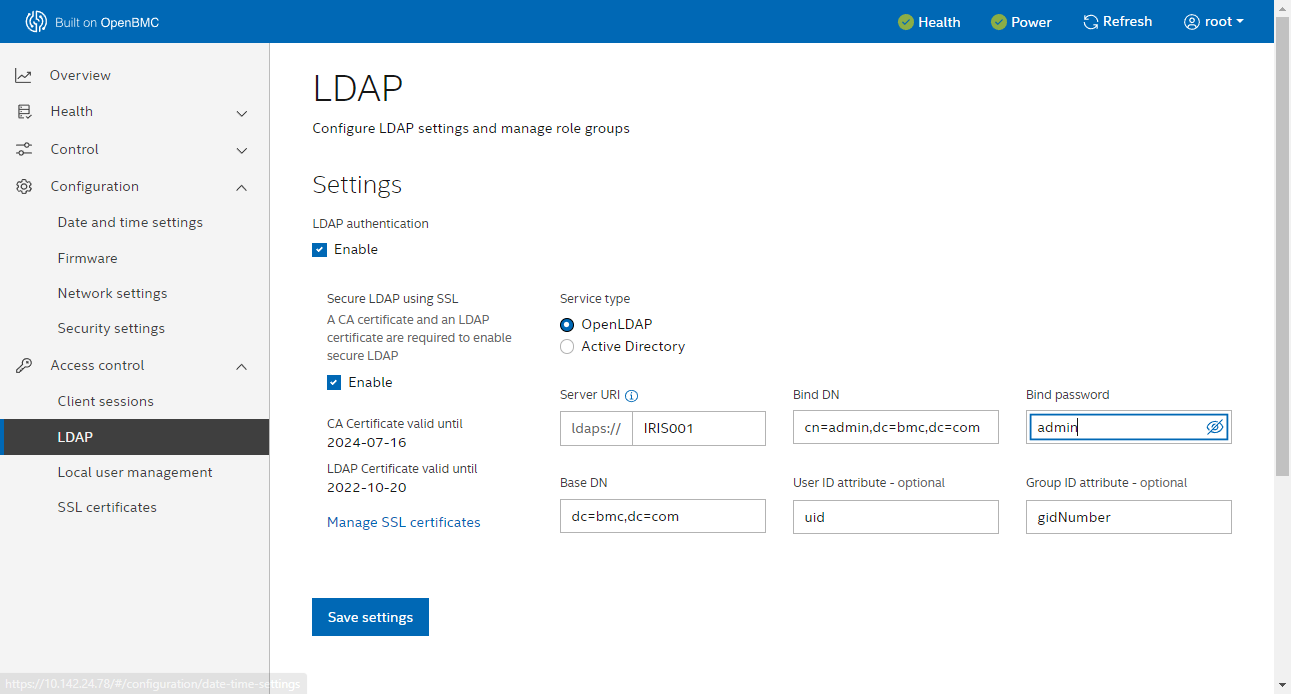This screenshot has width=1291, height=694.
Task: Select the OpenLDAP service type
Action: pyautogui.click(x=567, y=324)
